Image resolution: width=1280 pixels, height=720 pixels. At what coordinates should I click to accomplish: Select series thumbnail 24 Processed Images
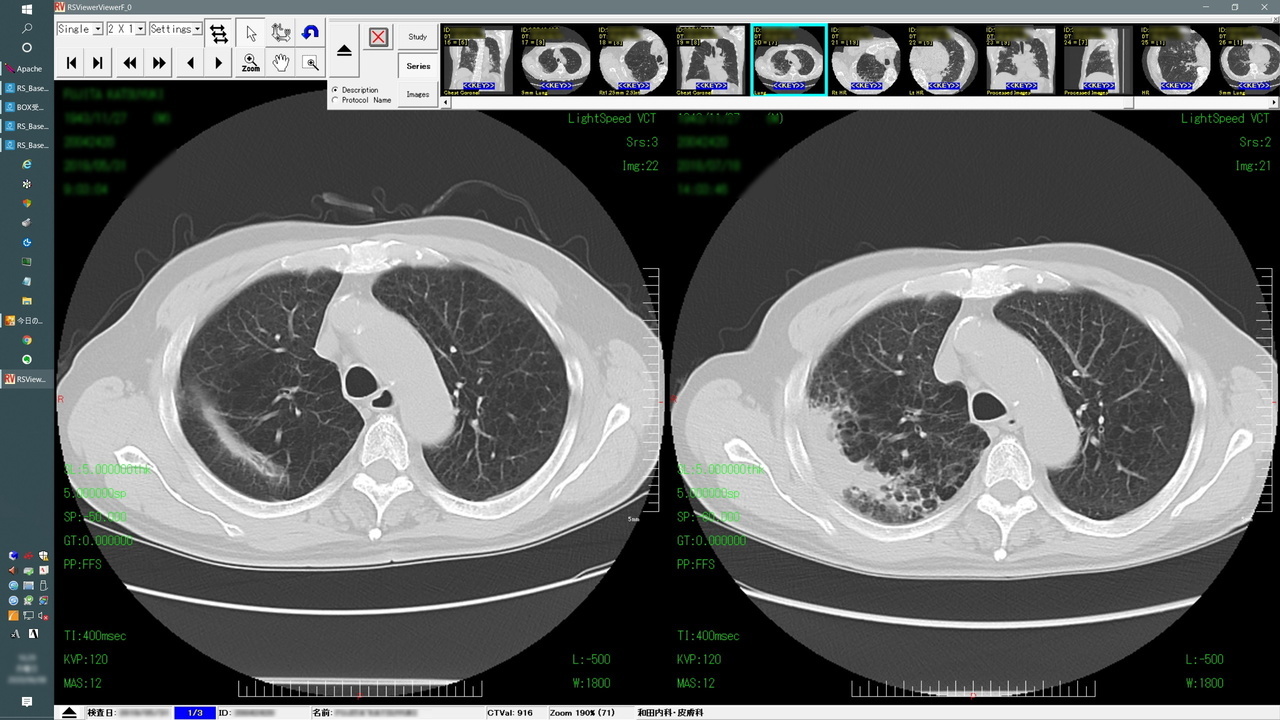pos(1100,60)
